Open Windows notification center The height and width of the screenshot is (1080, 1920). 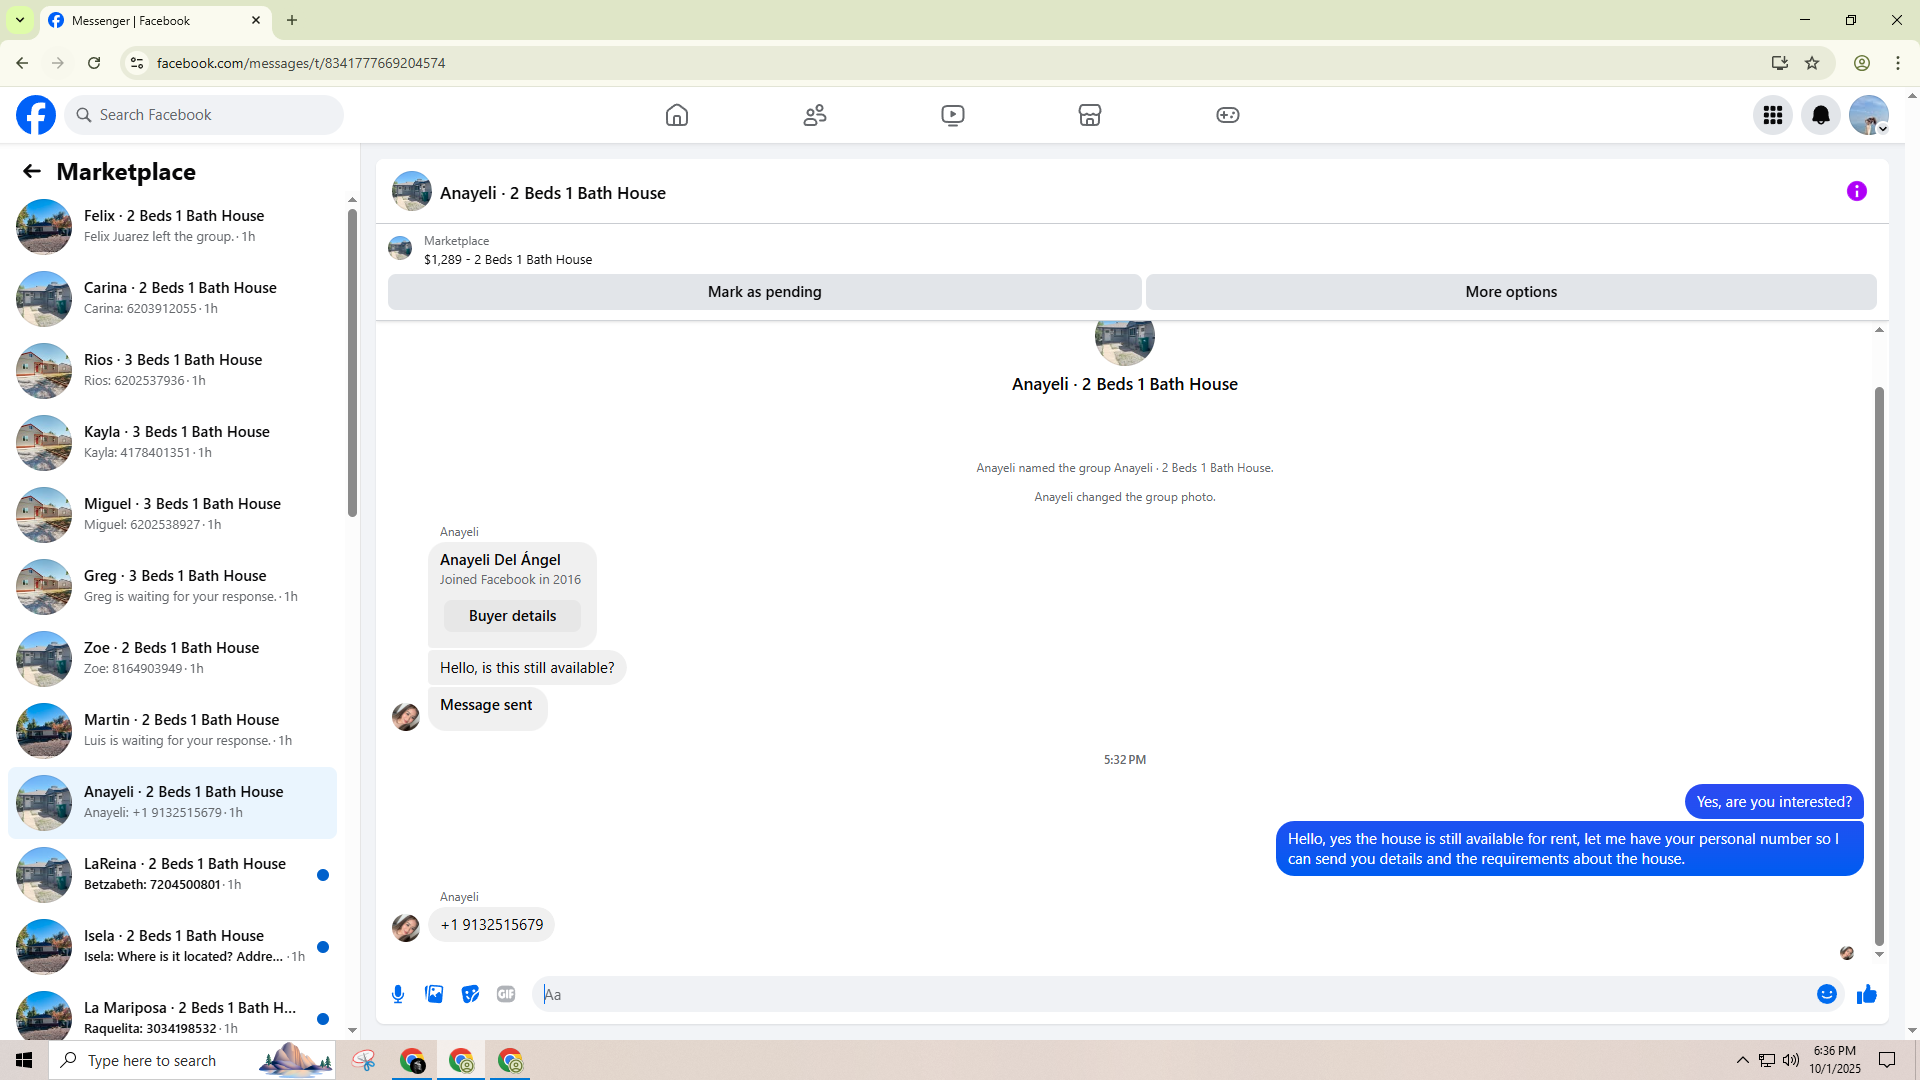(1888, 1060)
